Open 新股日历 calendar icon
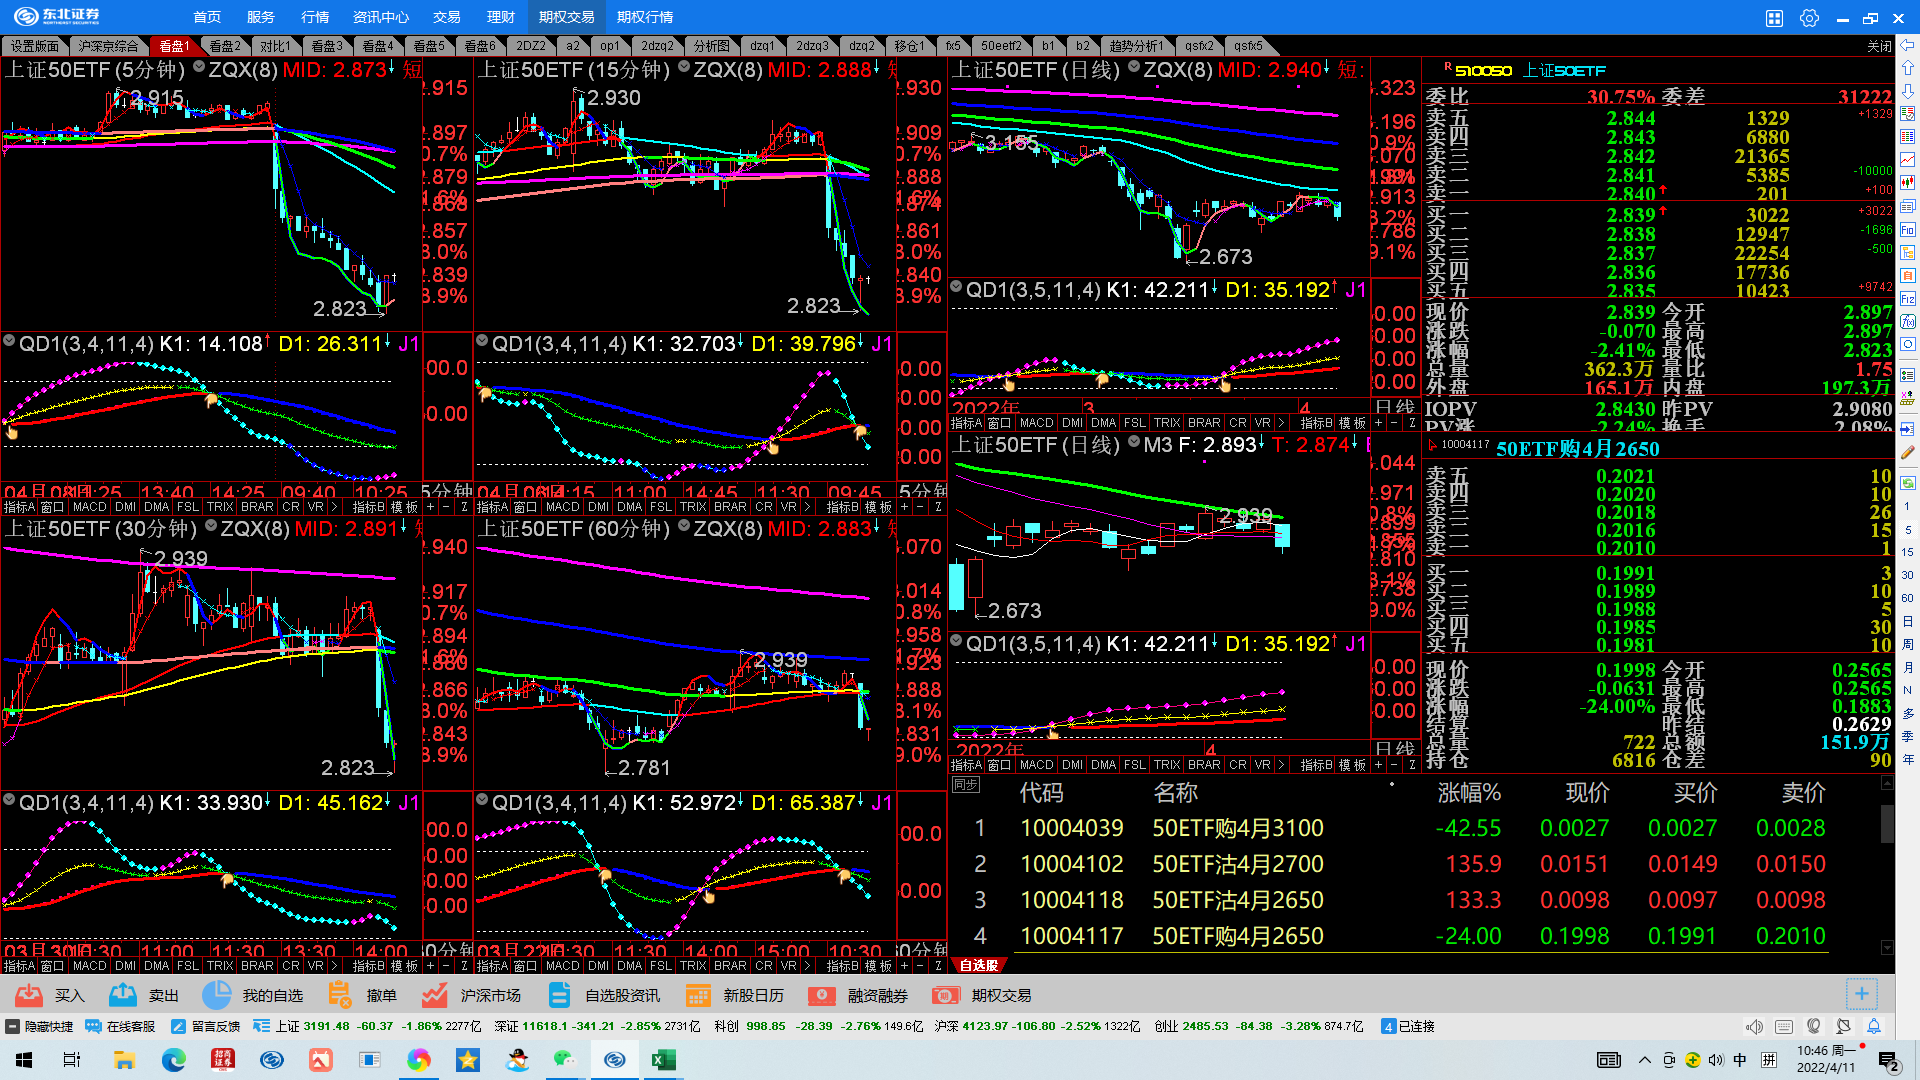 tap(698, 995)
